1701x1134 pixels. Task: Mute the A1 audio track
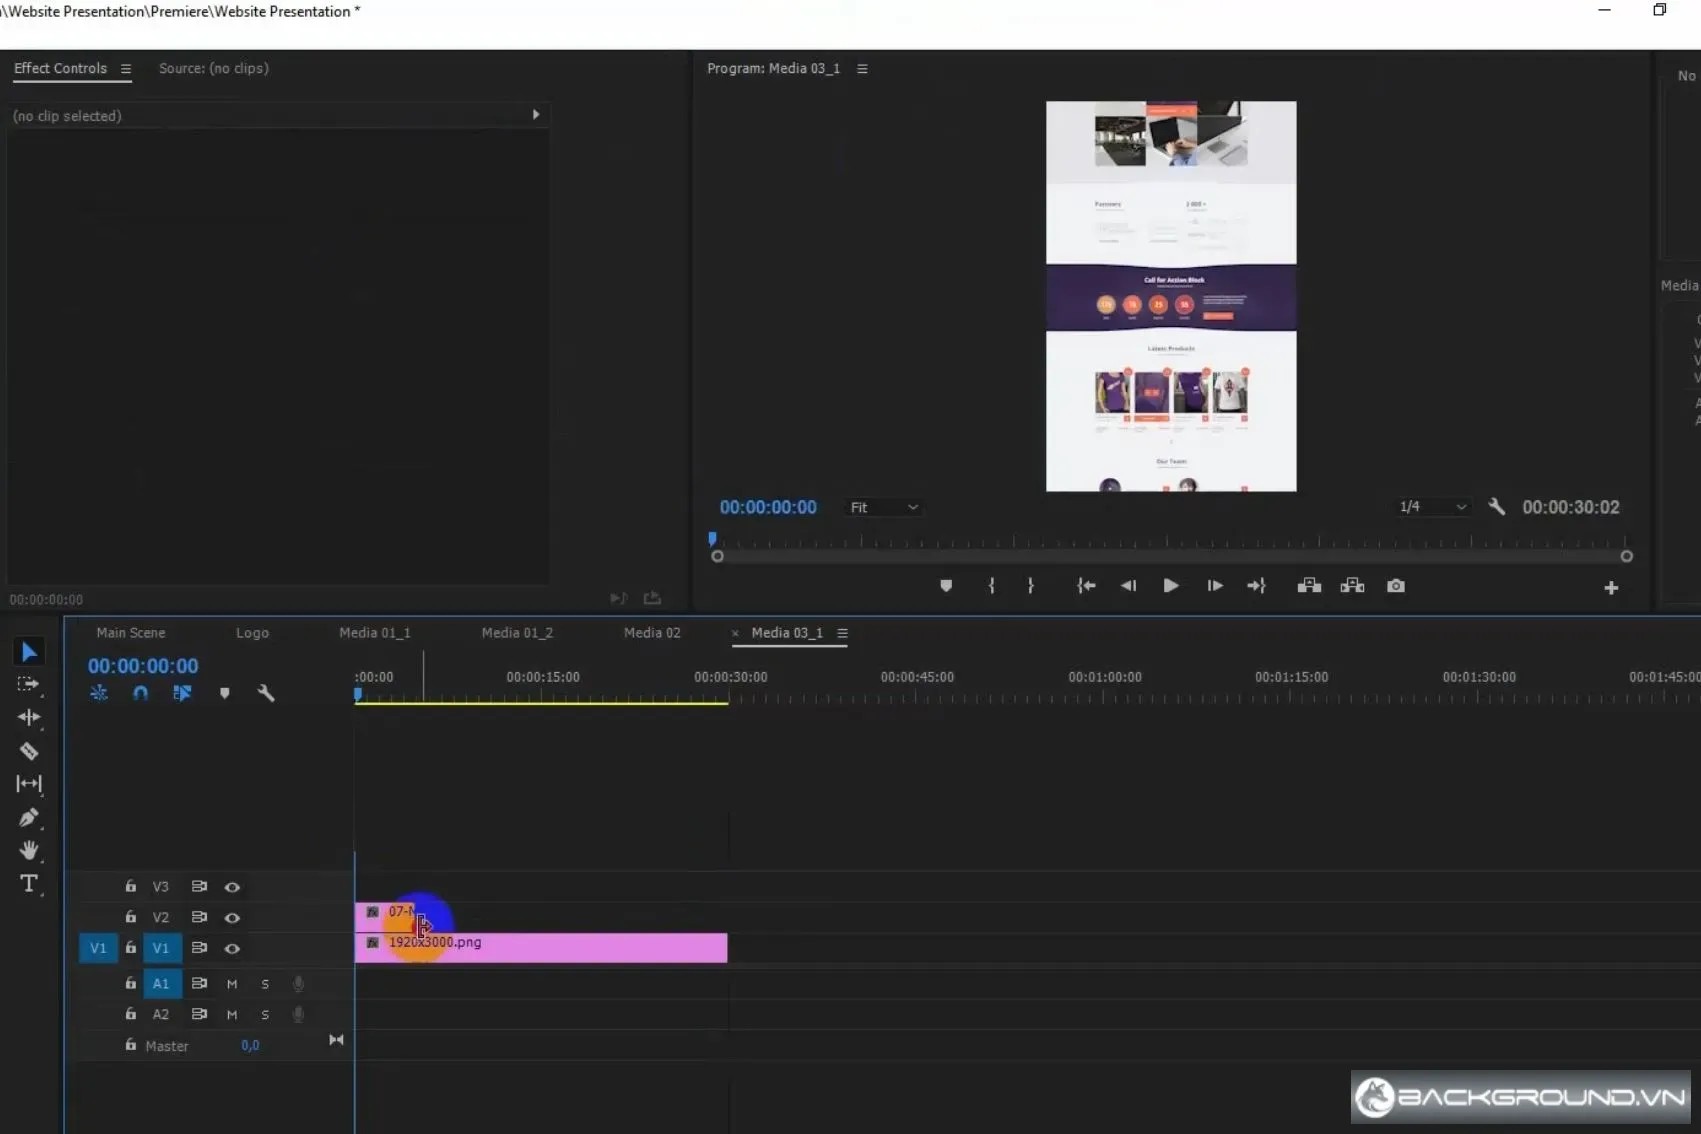coord(232,984)
